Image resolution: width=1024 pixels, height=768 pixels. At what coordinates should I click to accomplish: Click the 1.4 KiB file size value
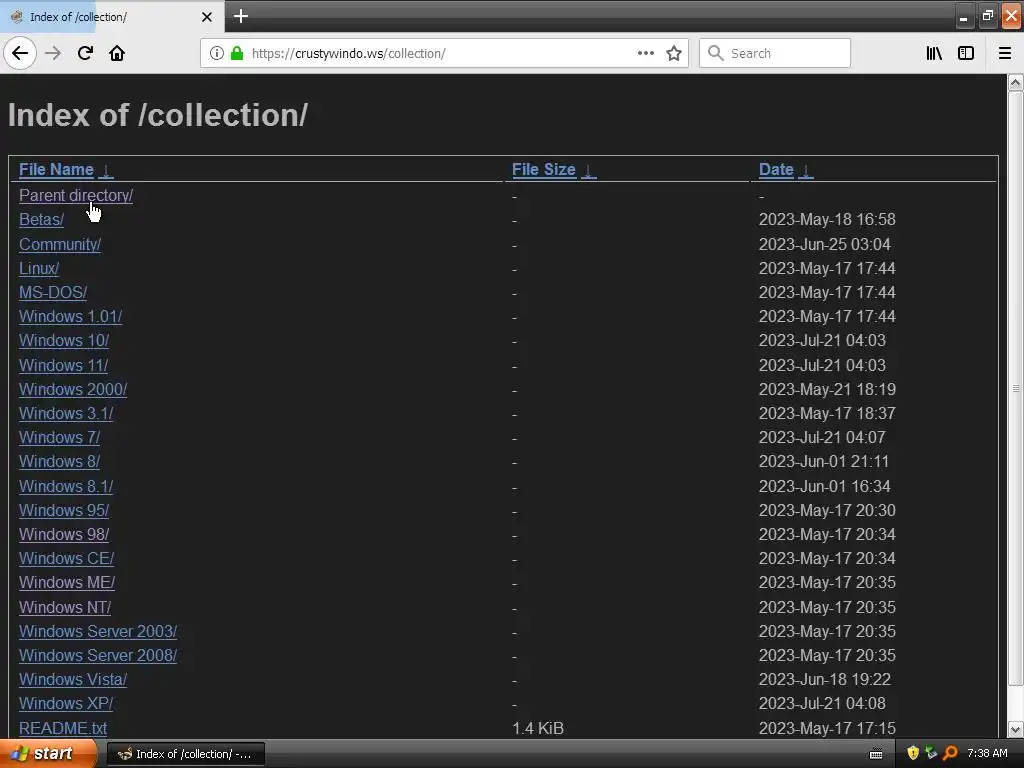[x=538, y=729]
